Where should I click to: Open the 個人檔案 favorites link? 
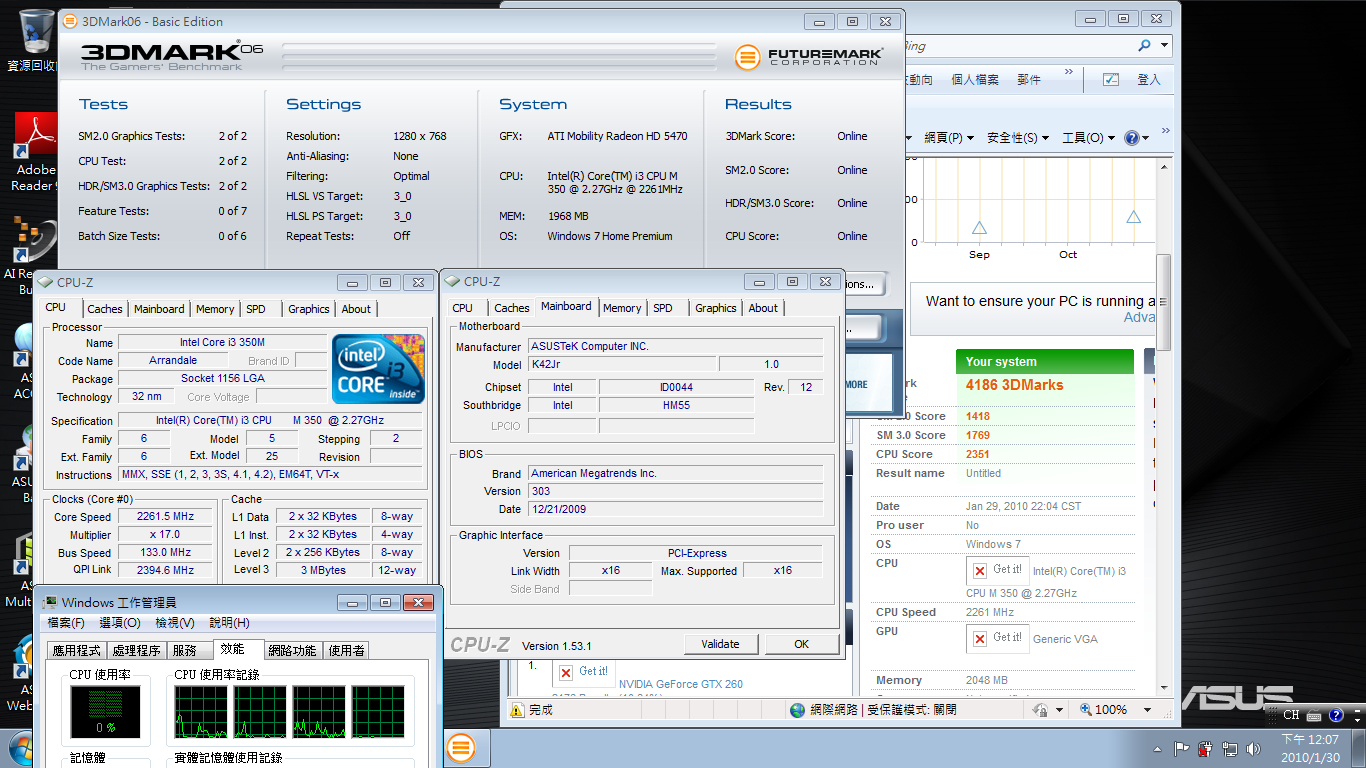tap(975, 80)
